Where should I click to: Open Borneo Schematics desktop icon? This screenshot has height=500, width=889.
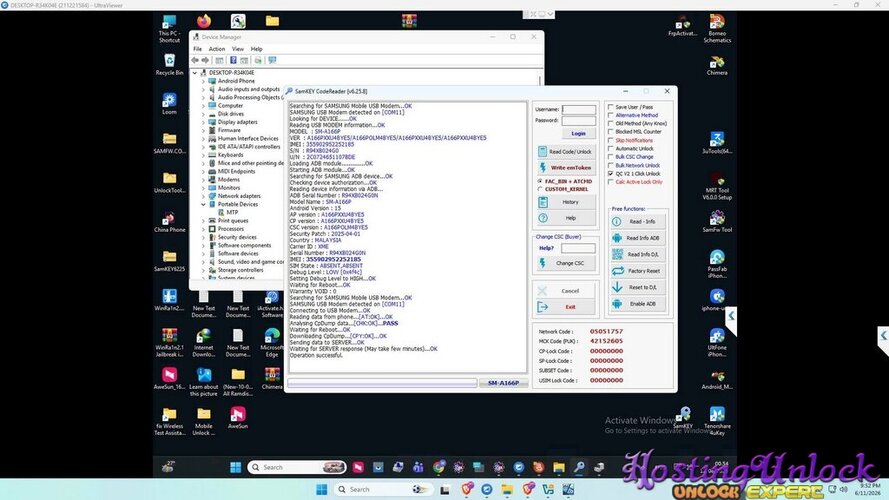tap(717, 28)
